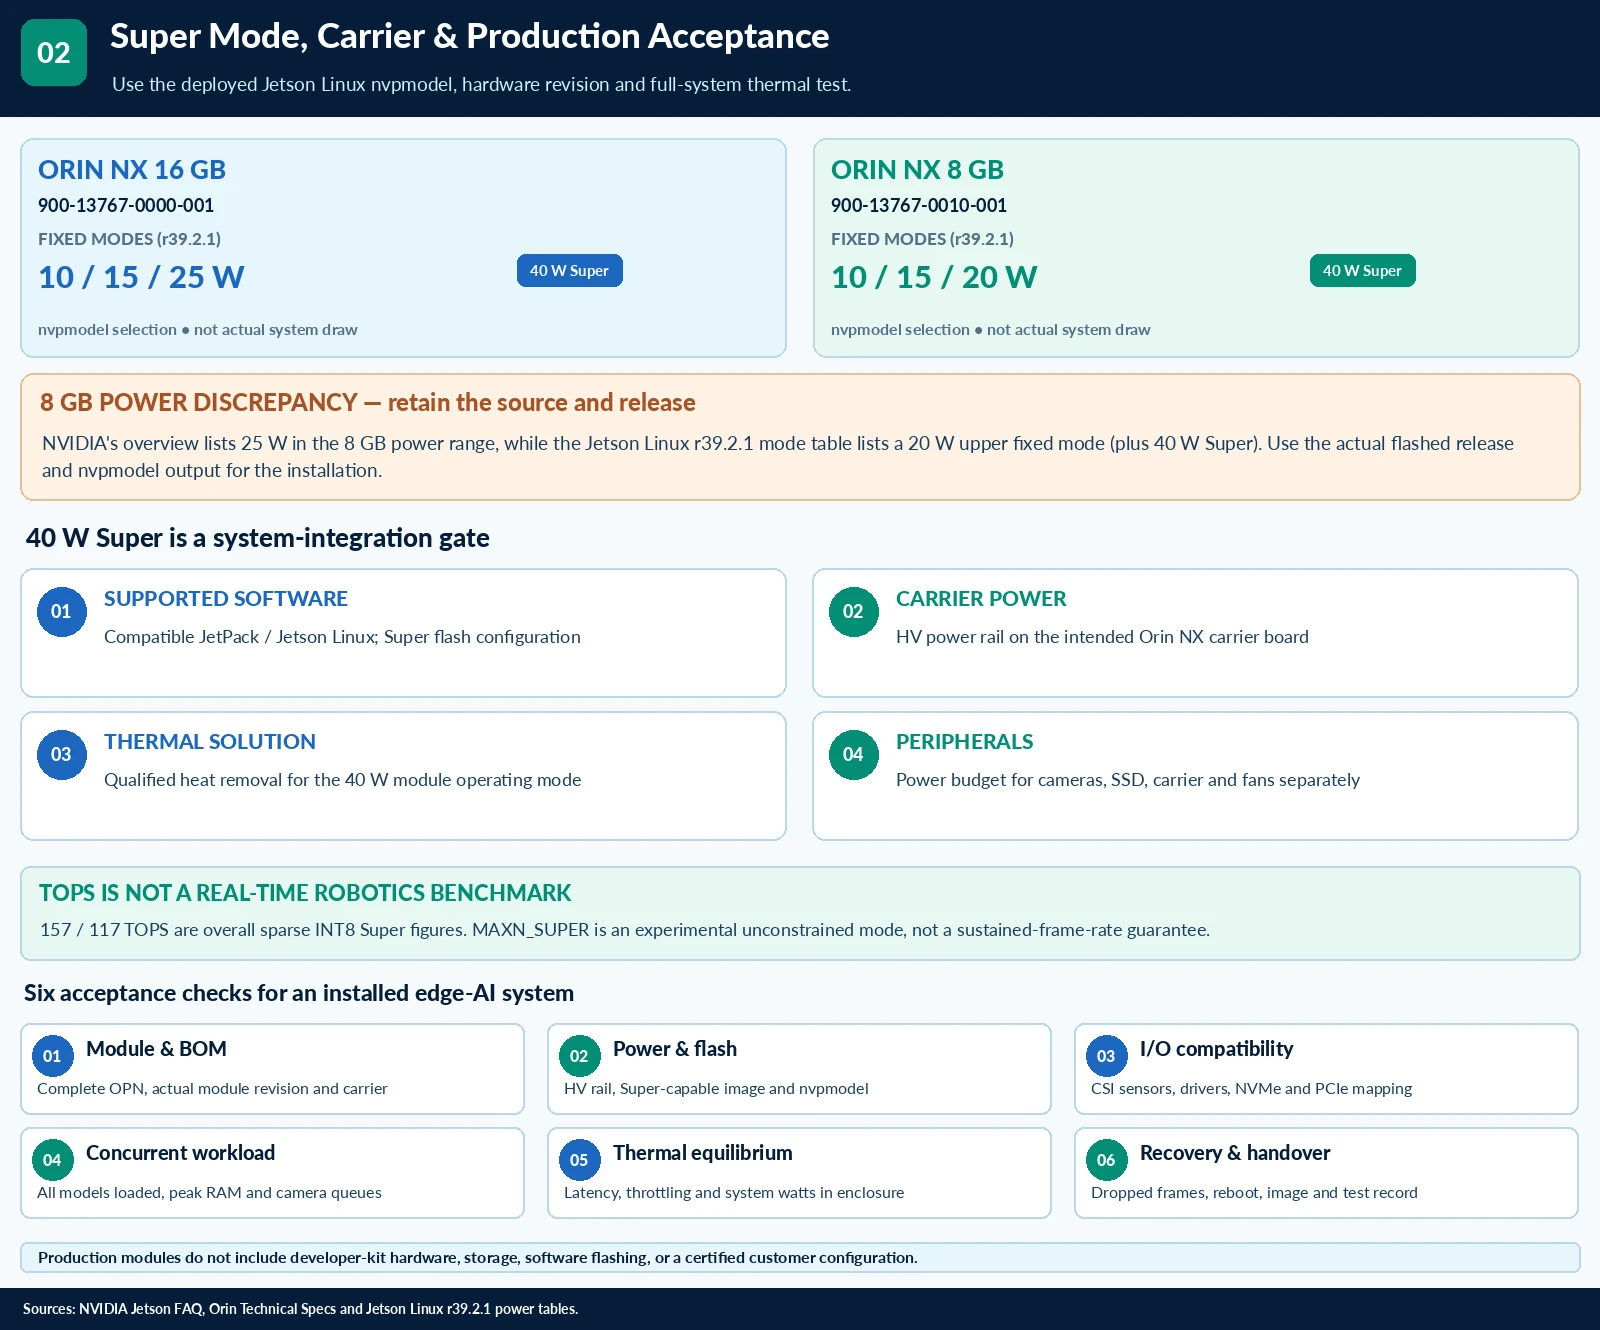Click the I/O compatibility card title
Screen dimensions: 1600x1330
(x=1216, y=1049)
